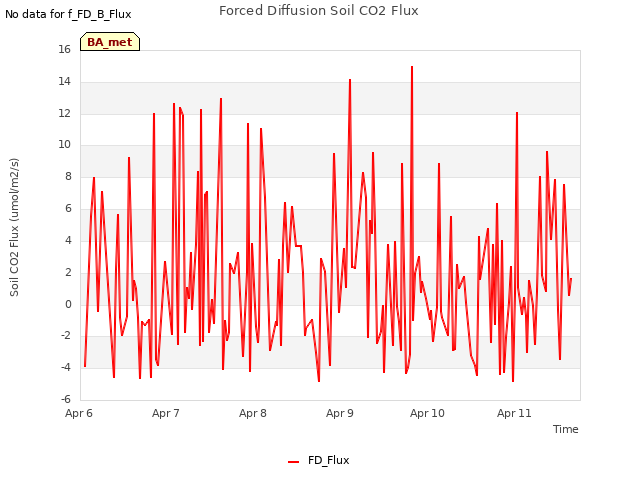Click the y-axis tick value -2
This screenshot has height=480, width=640.
pyautogui.click(x=66, y=336)
